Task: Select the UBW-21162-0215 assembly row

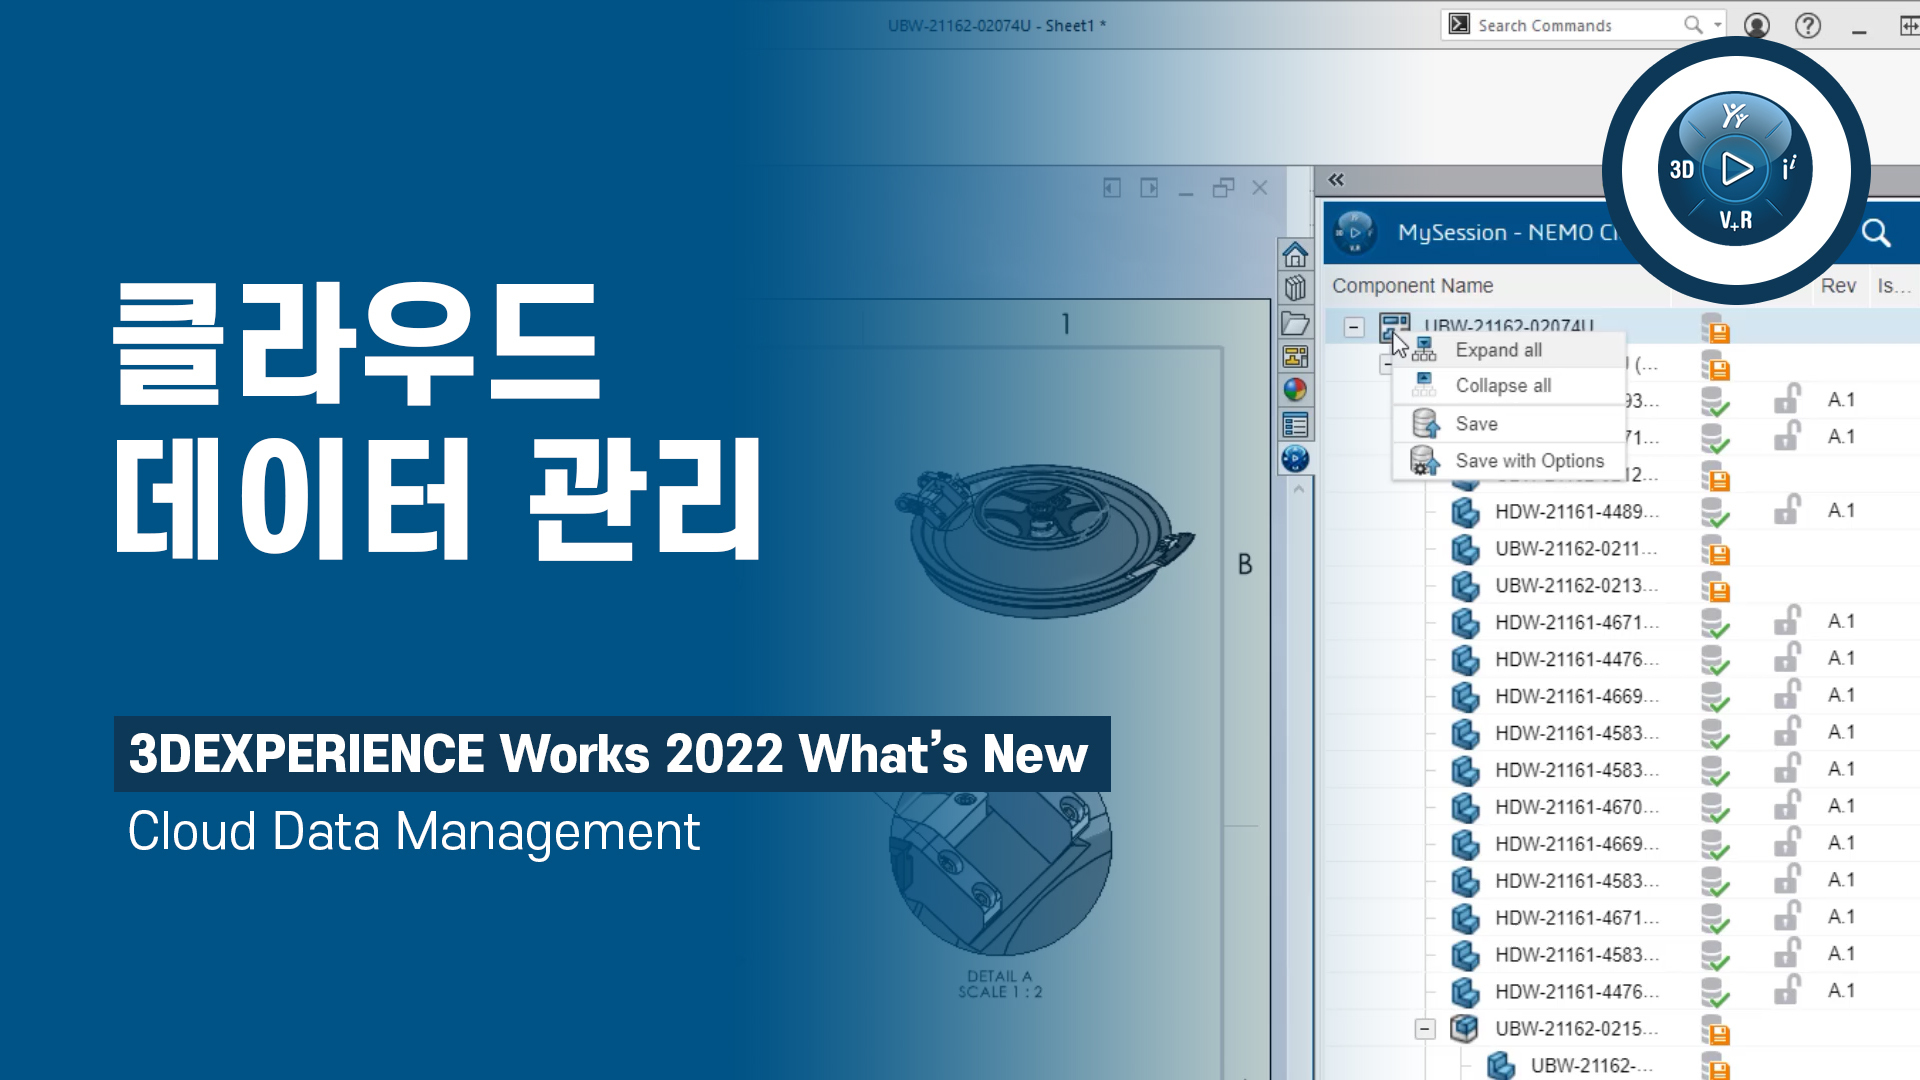Action: pos(1622,1029)
